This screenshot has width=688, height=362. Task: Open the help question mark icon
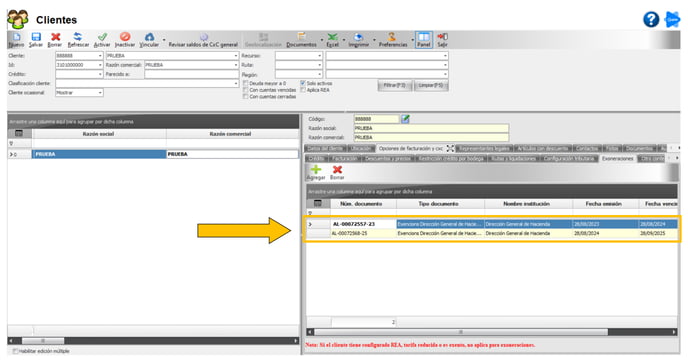click(x=651, y=19)
